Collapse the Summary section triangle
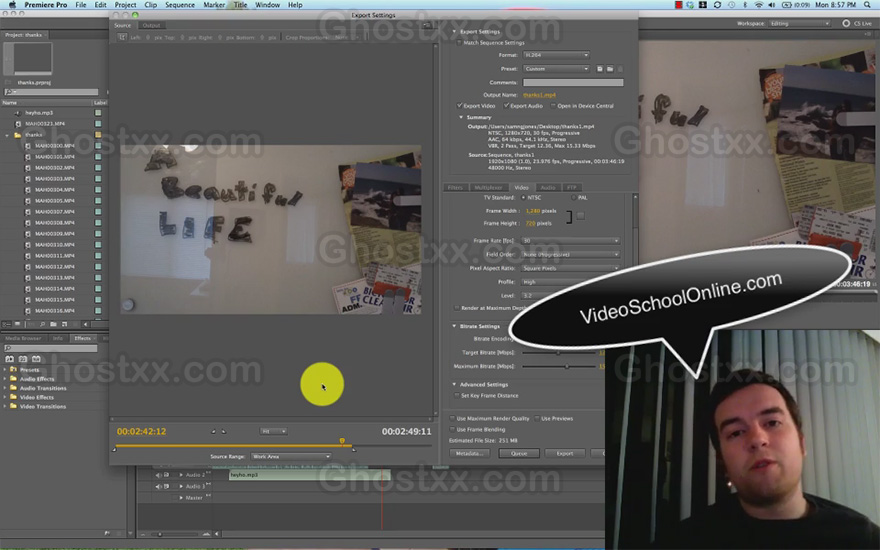The width and height of the screenshot is (880, 550). (461, 117)
